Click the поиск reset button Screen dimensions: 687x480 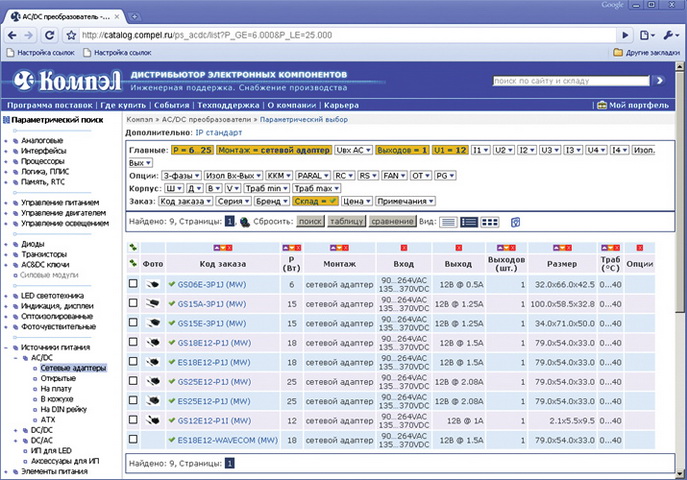[310, 222]
